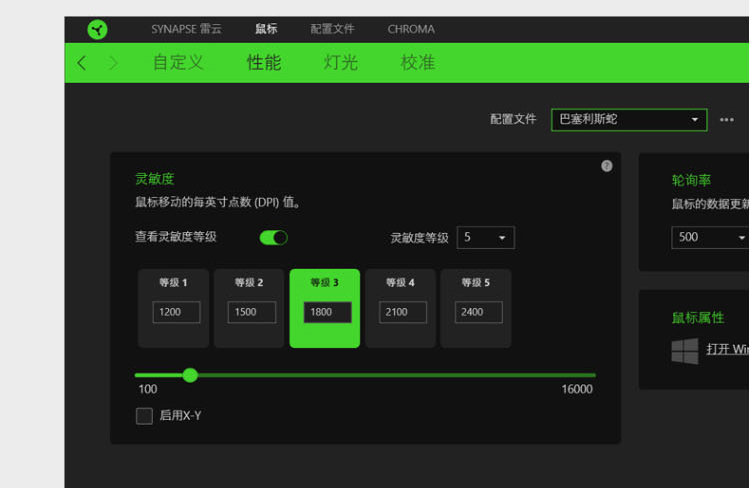Screen dimensions: 750x488
Task: Select the 等级 5 sensitivity stage
Action: click(475, 308)
